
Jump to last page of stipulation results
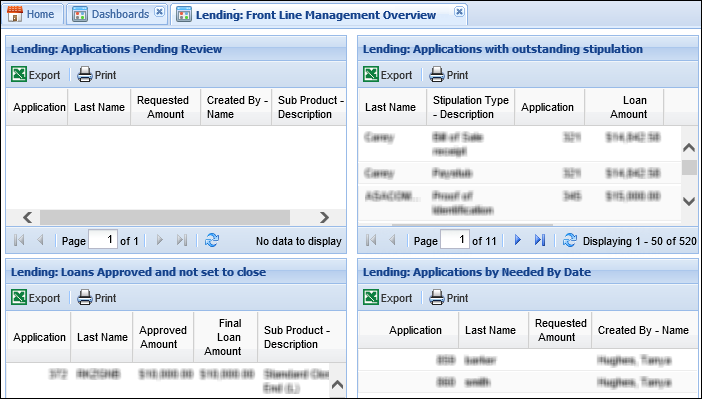click(x=540, y=240)
